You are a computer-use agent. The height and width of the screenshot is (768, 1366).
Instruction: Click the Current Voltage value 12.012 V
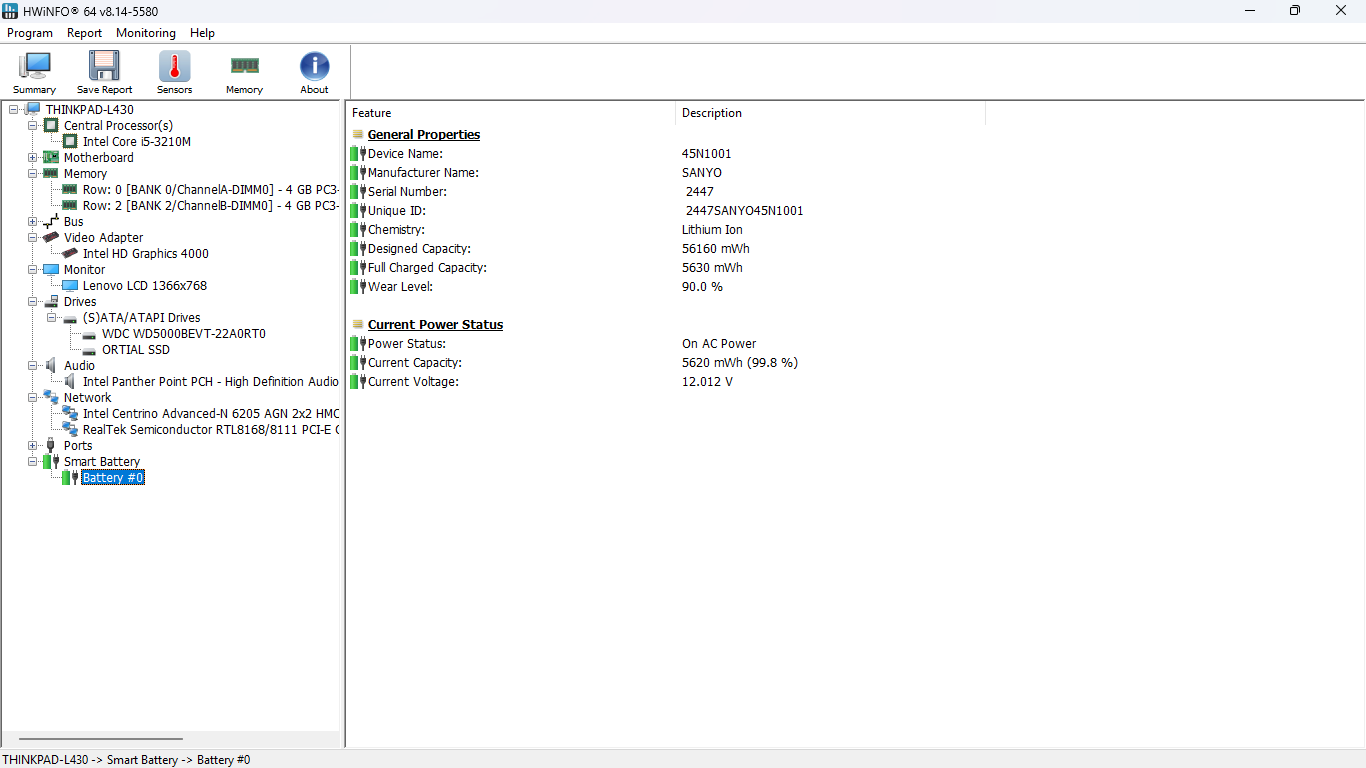coord(707,381)
